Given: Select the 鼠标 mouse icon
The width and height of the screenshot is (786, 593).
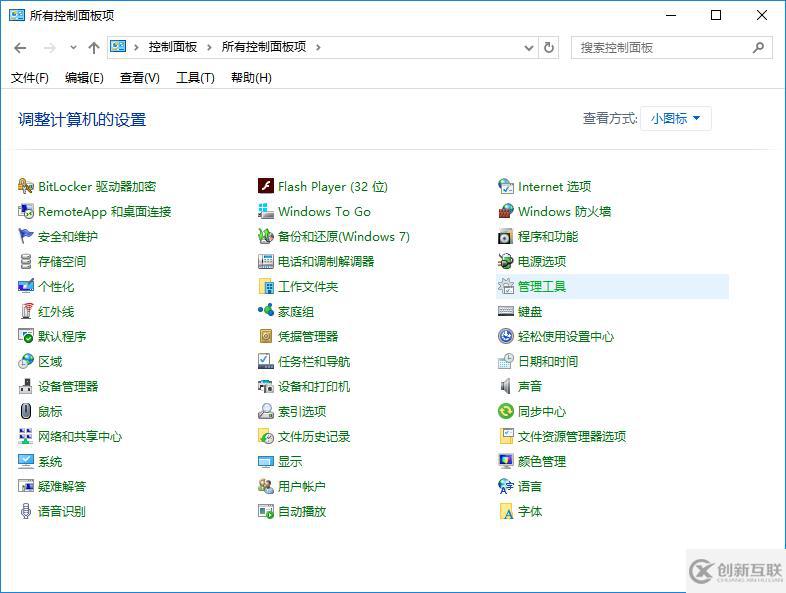Looking at the screenshot, I should coord(26,412).
